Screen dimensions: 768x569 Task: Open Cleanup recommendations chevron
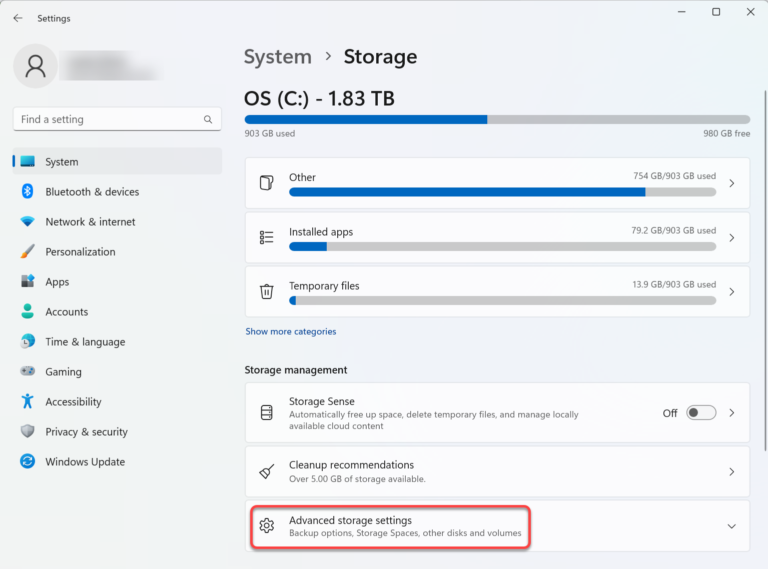[x=731, y=472]
